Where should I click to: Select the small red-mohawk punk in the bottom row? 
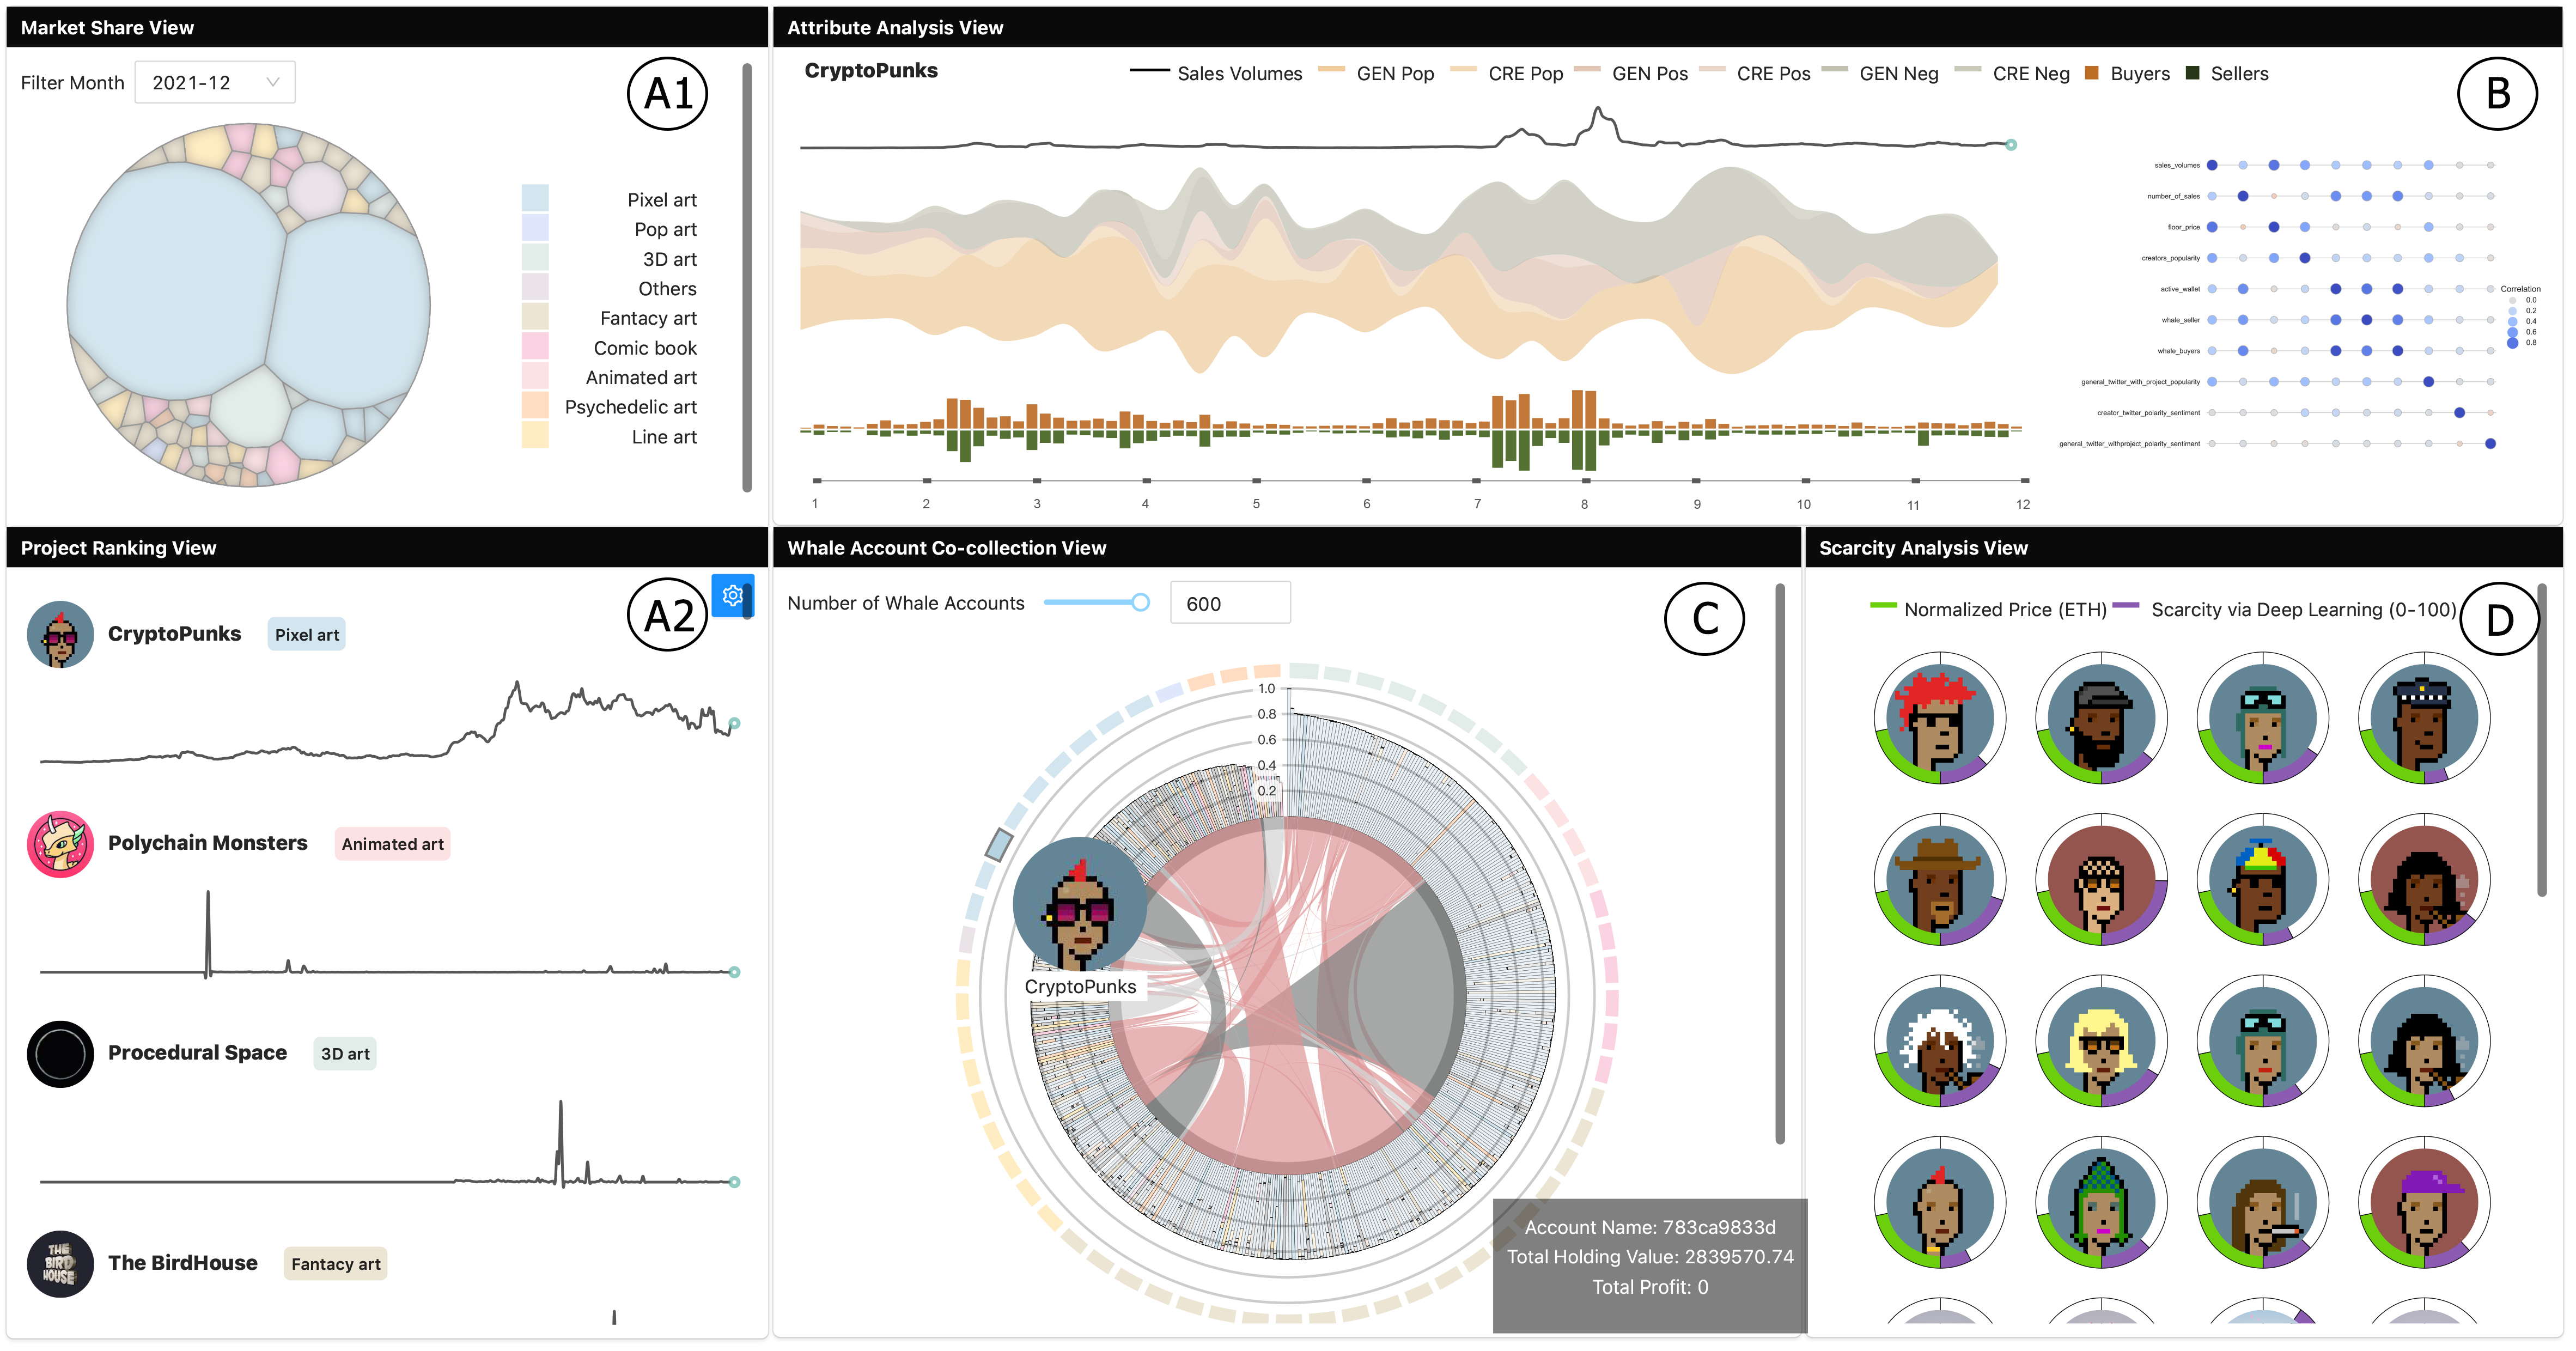click(1939, 1202)
